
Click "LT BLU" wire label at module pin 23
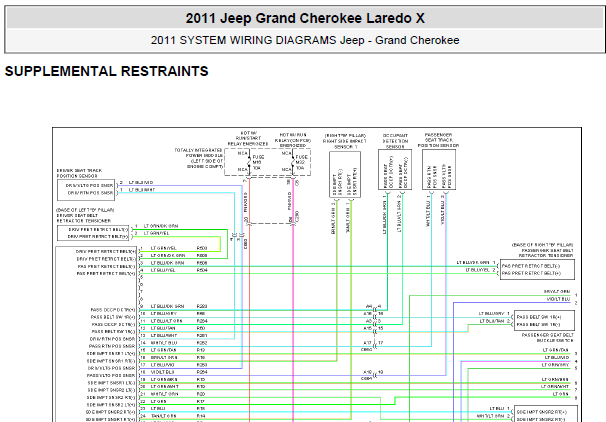[x=158, y=408]
